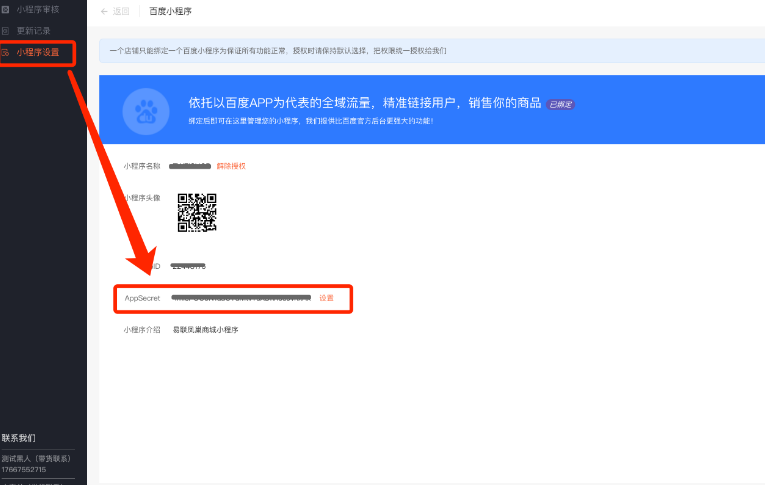Click the 更新记录 sidebar icon
Image resolution: width=765 pixels, height=485 pixels.
(x=5, y=31)
